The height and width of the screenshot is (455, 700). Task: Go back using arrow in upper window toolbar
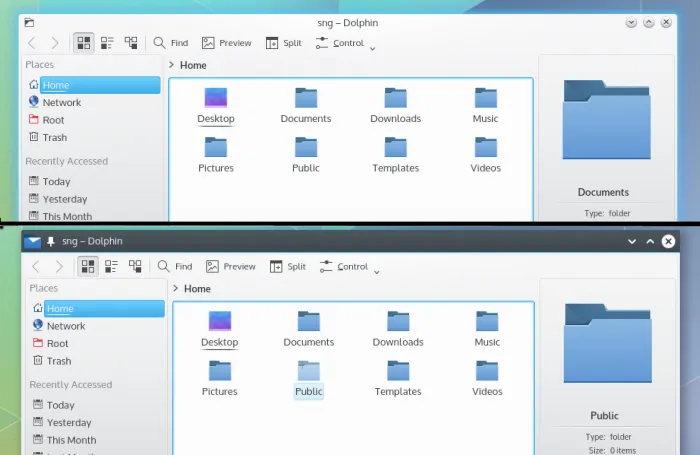(32, 43)
